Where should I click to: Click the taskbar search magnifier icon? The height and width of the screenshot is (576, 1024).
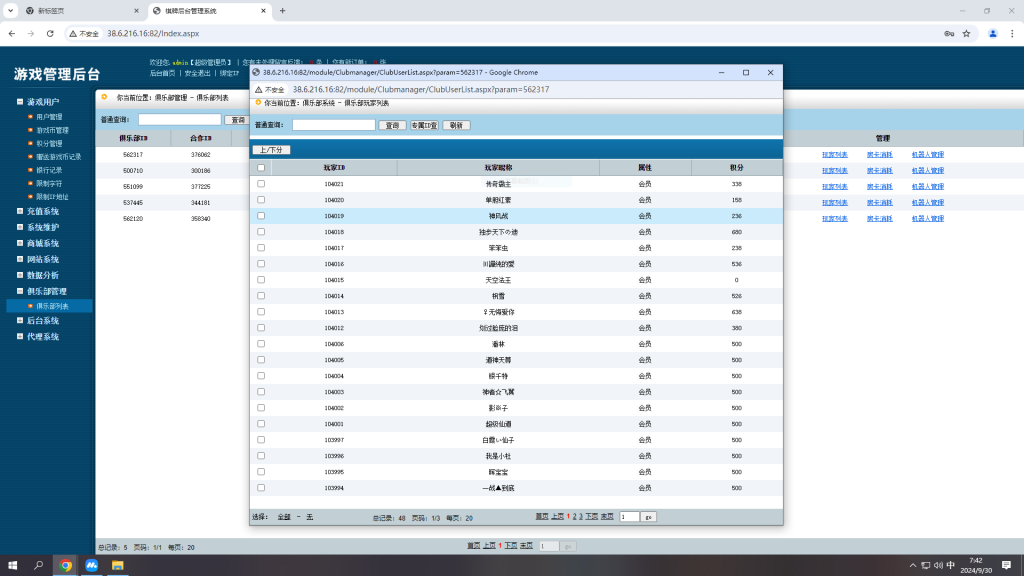tap(39, 565)
